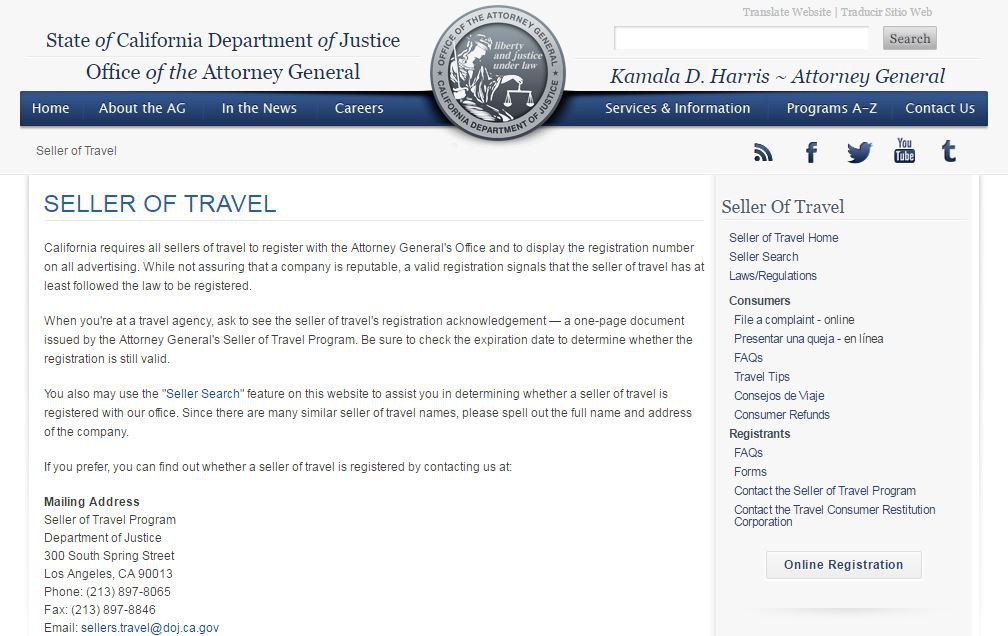Click the Office of the Attorney General title

[x=223, y=72]
